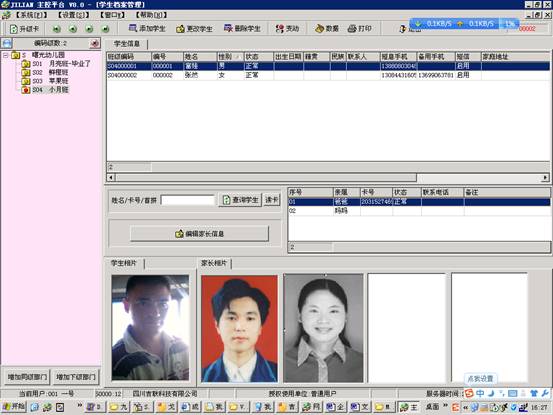This screenshot has width=553, height=415.
Task: Click phone number 13699063781 cell
Action: (436, 75)
